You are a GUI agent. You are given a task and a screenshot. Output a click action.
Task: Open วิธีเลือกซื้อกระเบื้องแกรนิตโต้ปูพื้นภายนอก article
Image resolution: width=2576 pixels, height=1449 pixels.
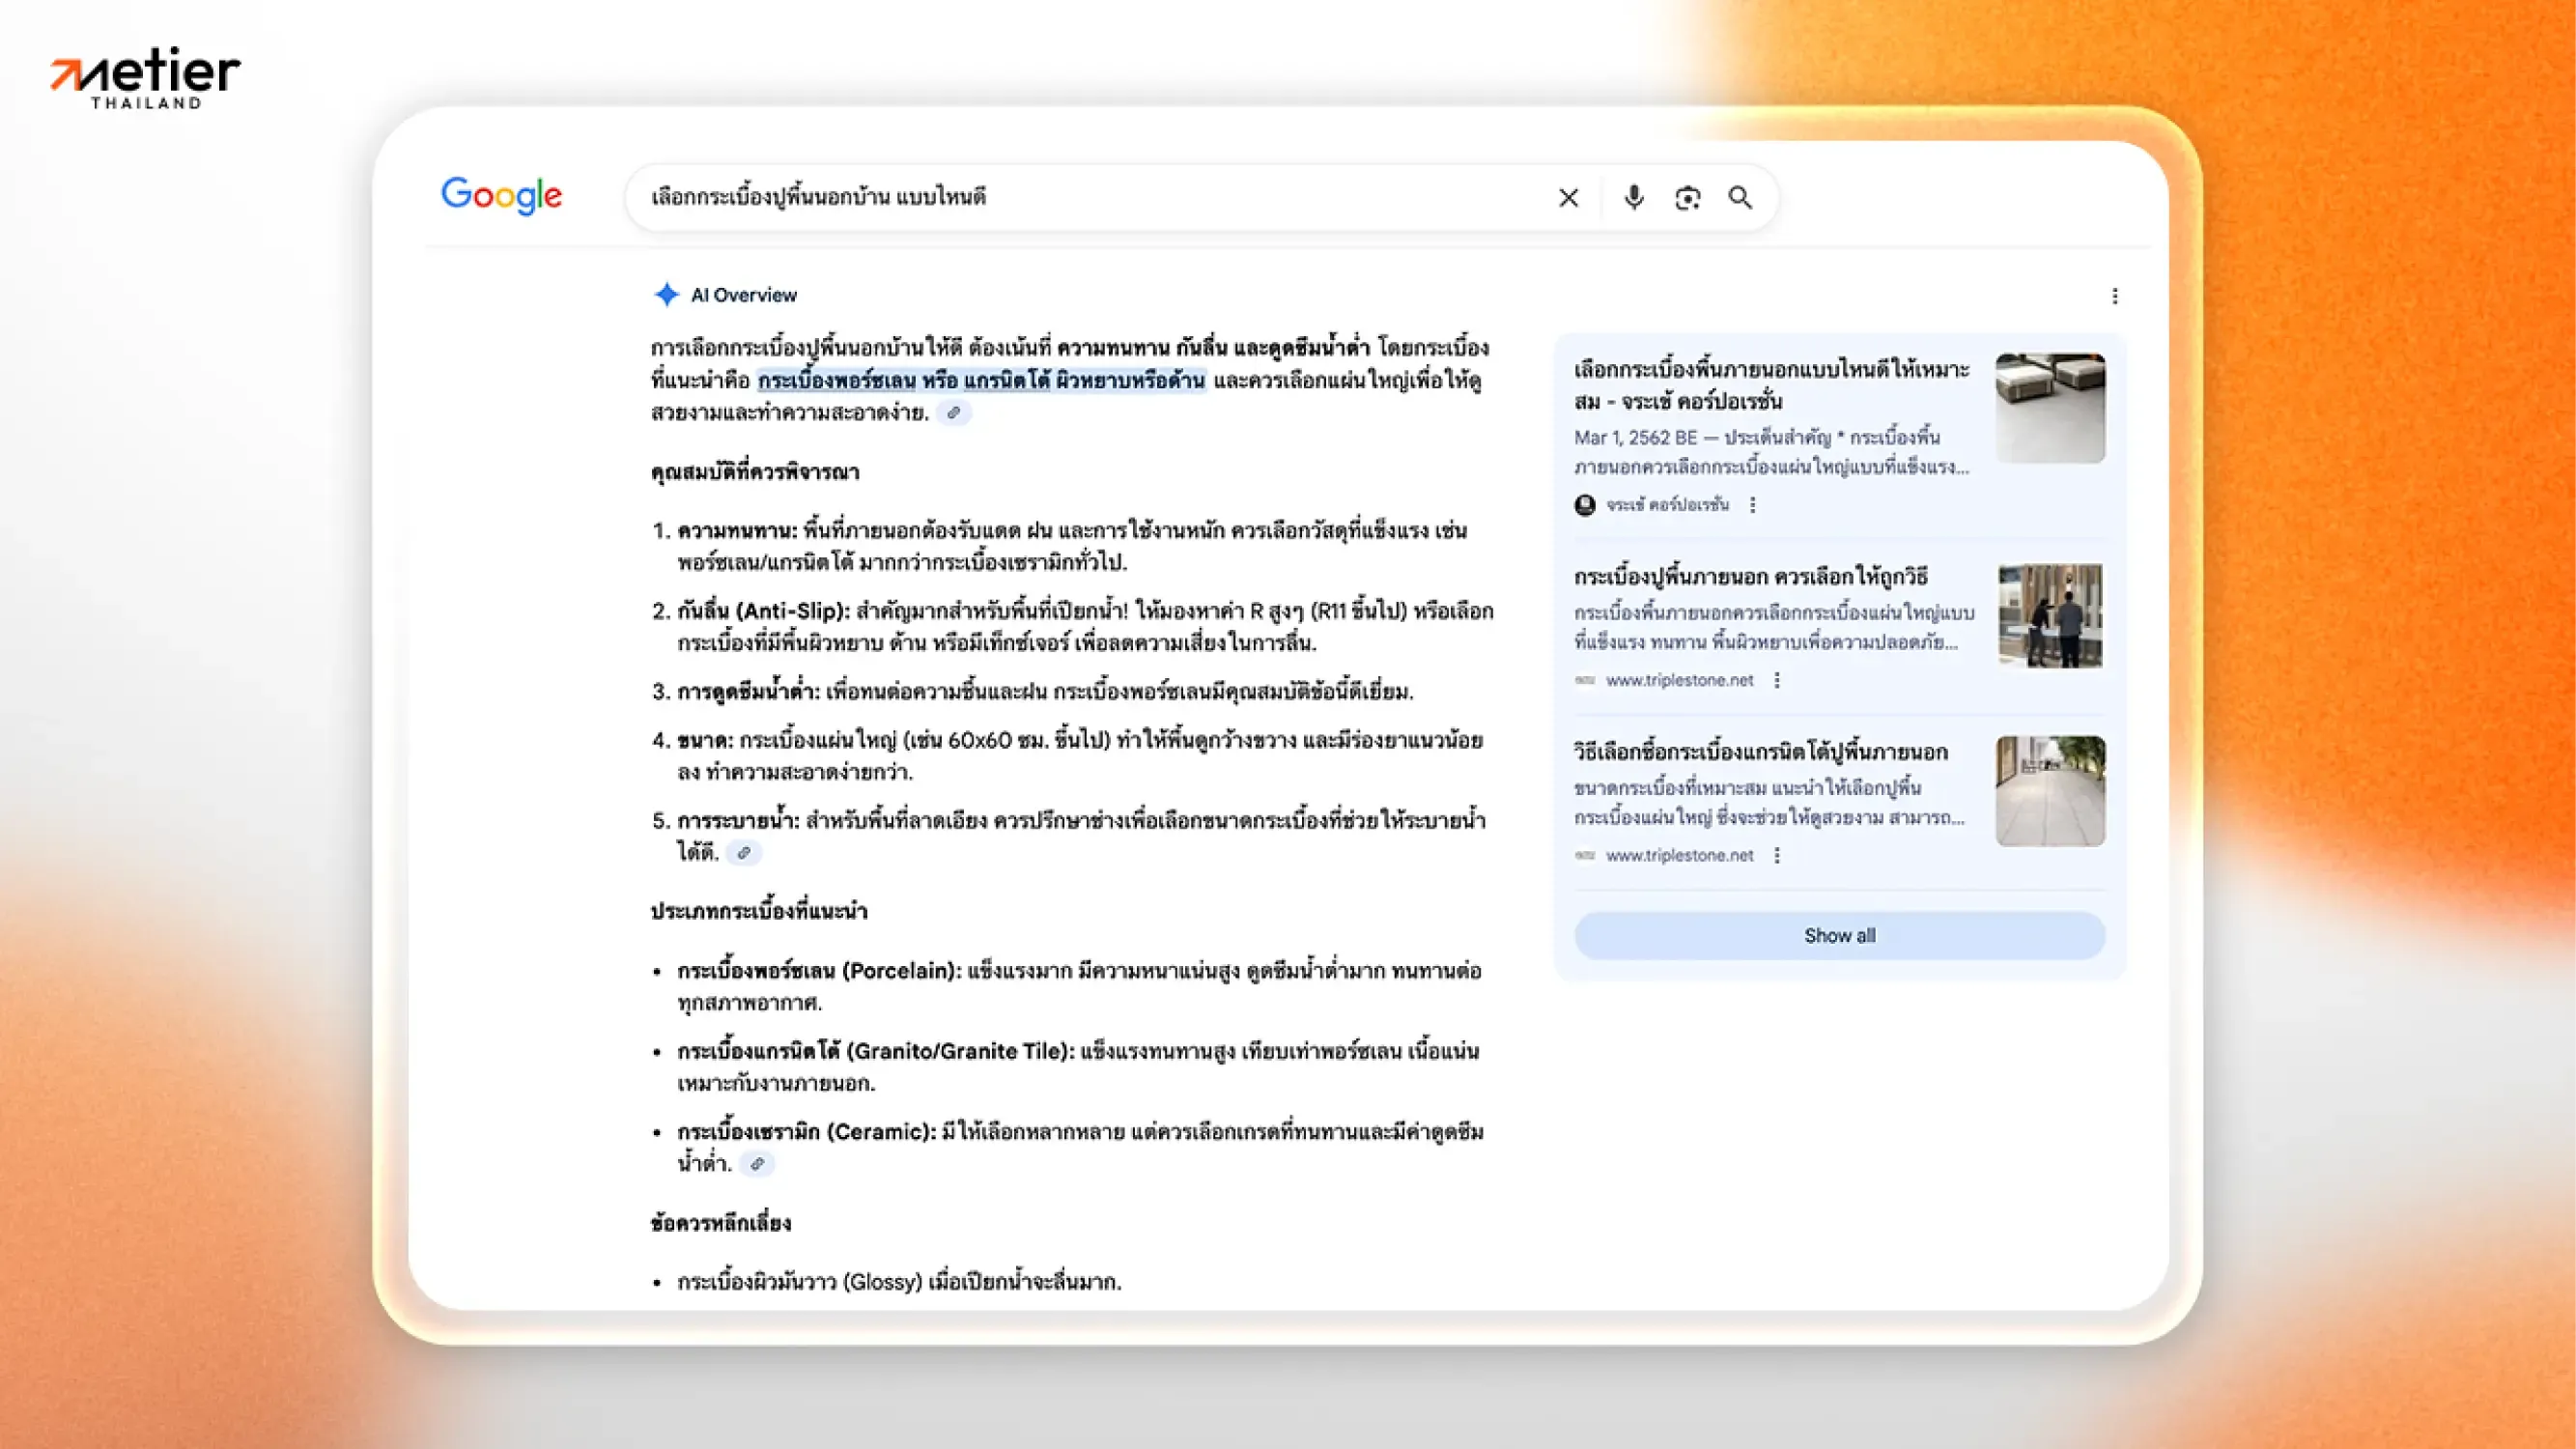(x=1760, y=752)
